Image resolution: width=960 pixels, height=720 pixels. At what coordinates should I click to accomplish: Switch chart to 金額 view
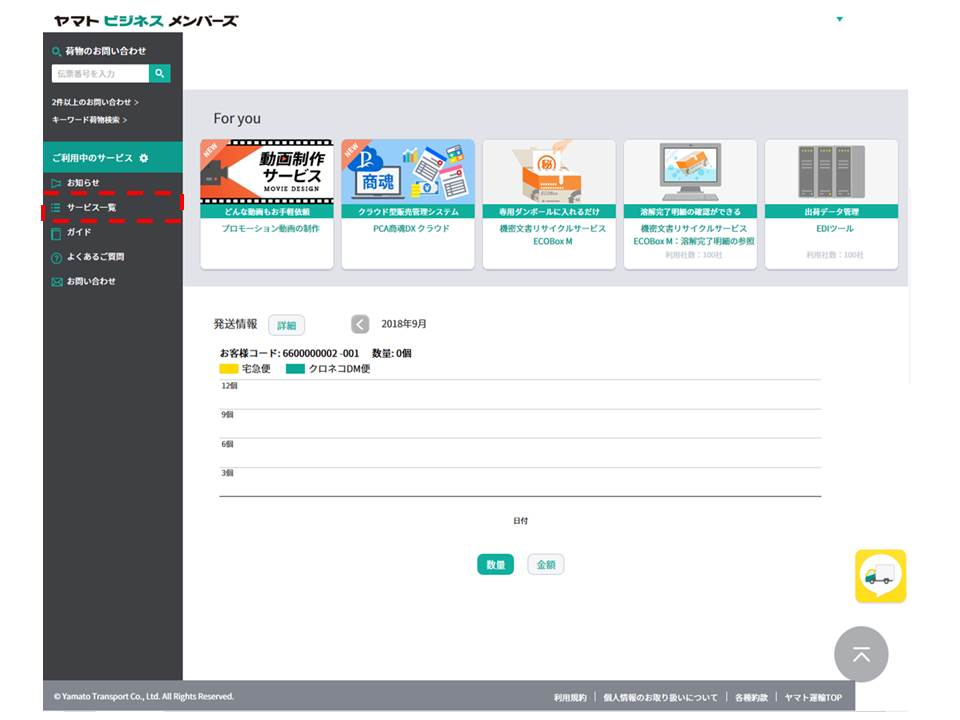(x=546, y=565)
